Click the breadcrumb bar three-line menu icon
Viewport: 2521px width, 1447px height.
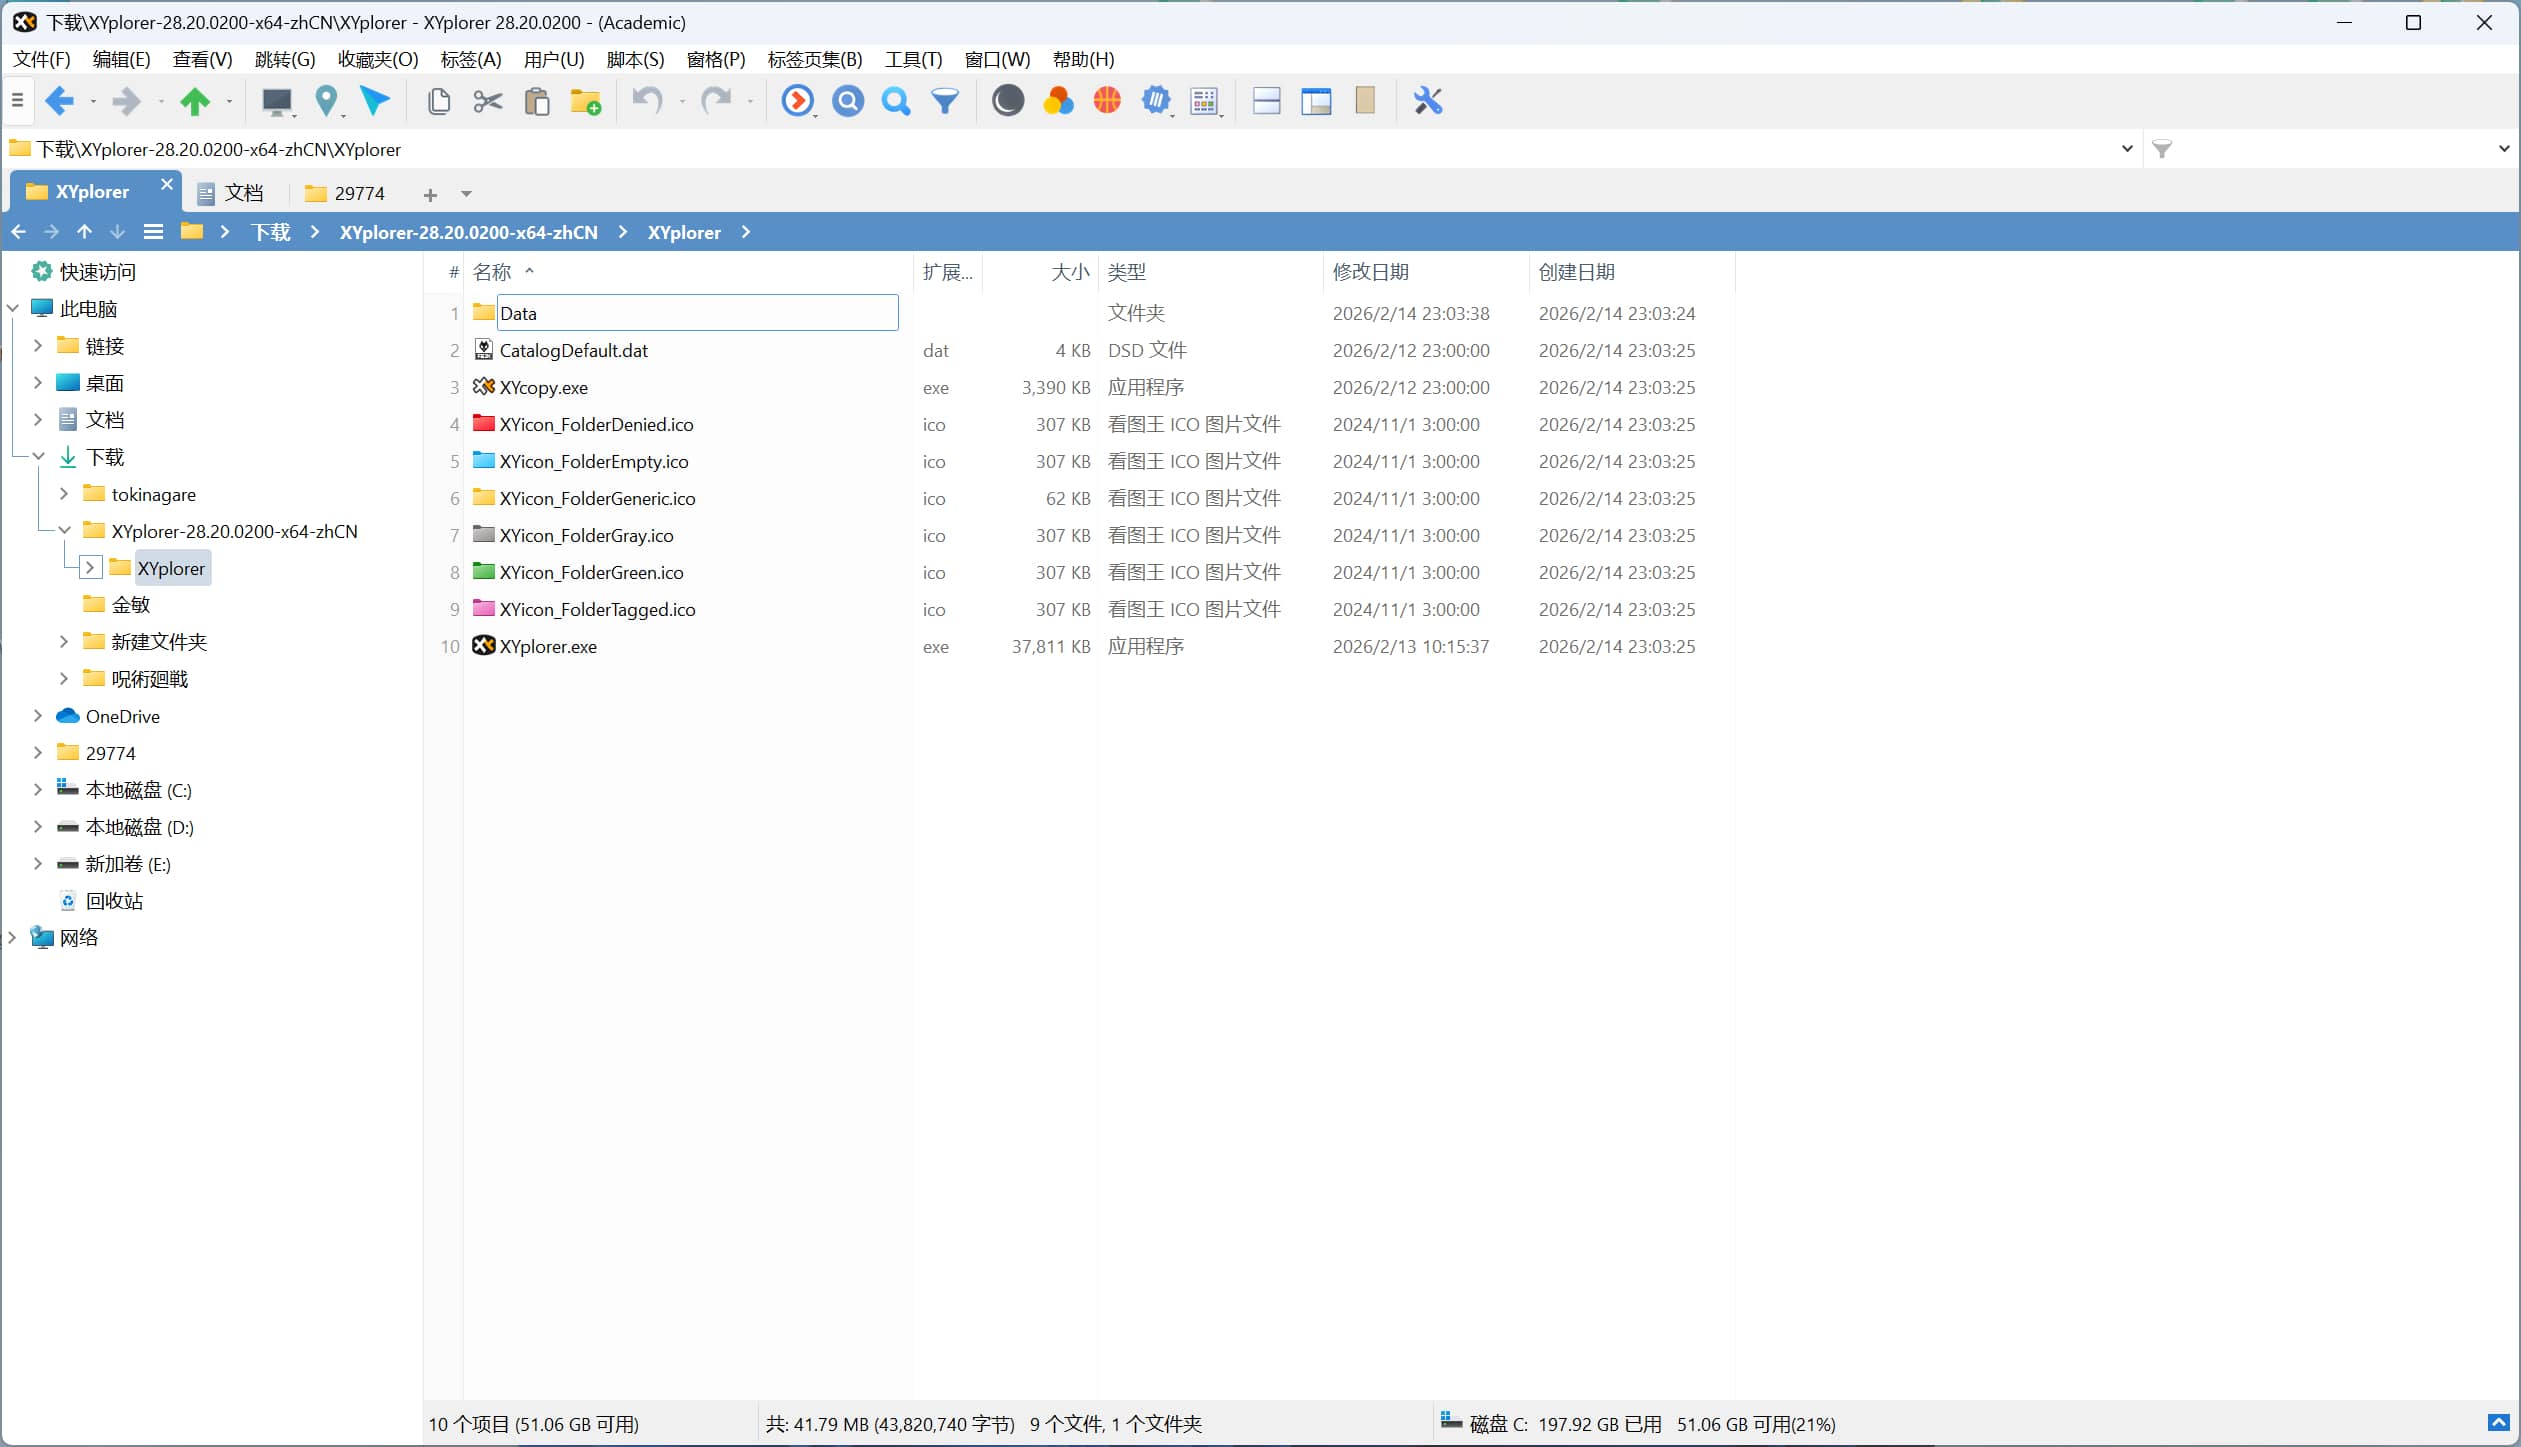click(153, 232)
